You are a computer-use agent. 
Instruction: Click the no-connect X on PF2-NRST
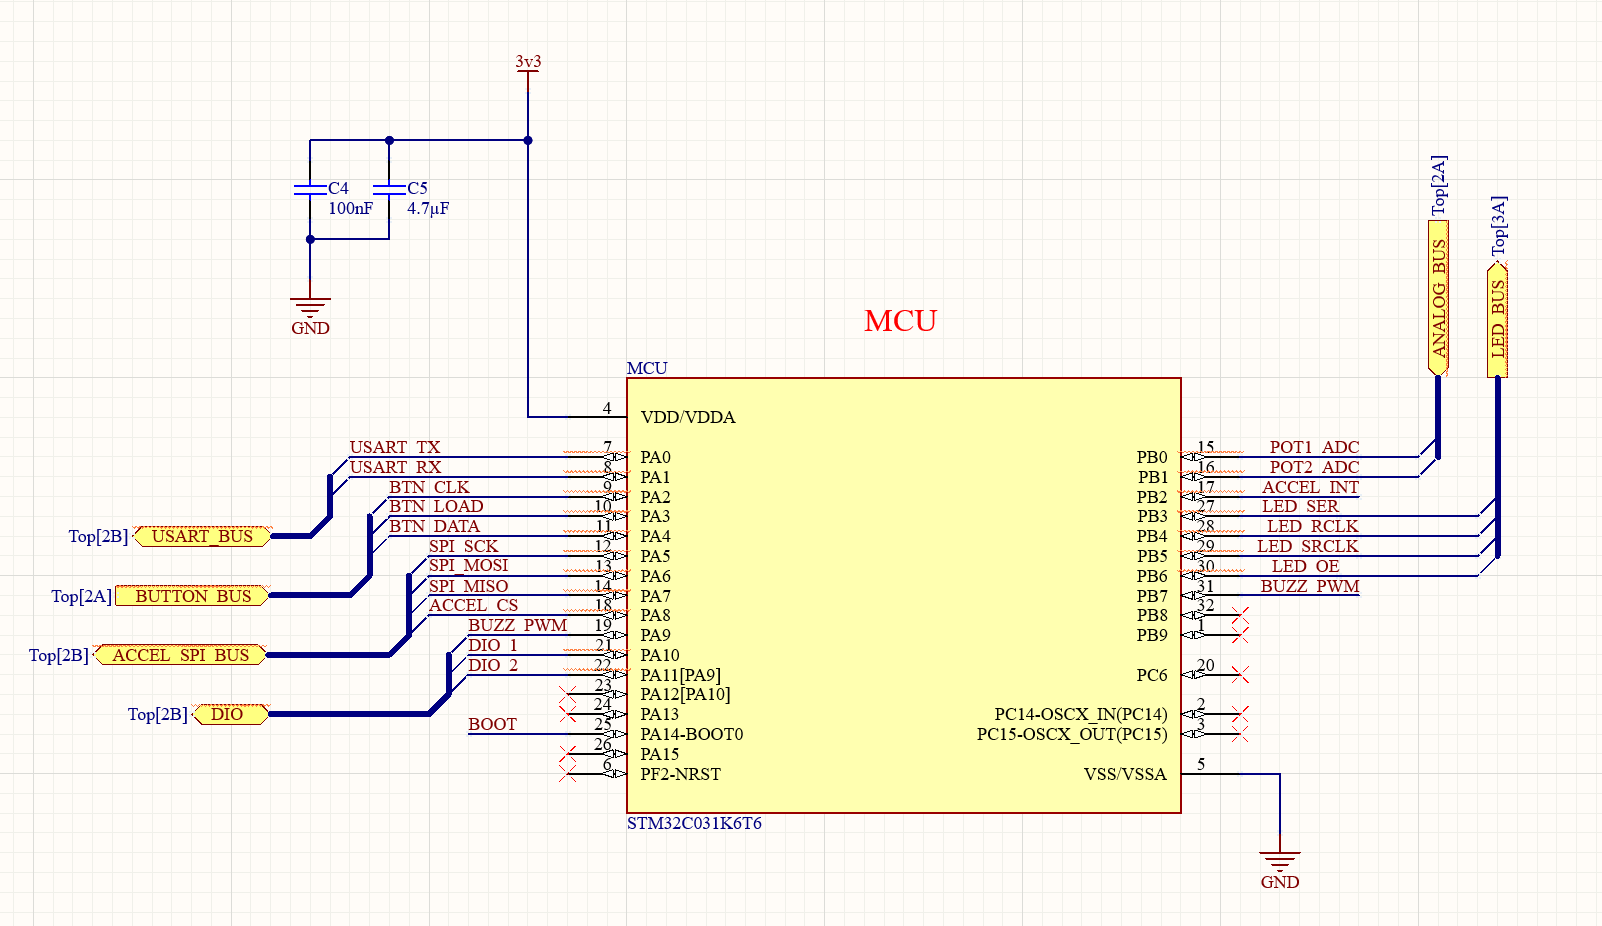568,774
